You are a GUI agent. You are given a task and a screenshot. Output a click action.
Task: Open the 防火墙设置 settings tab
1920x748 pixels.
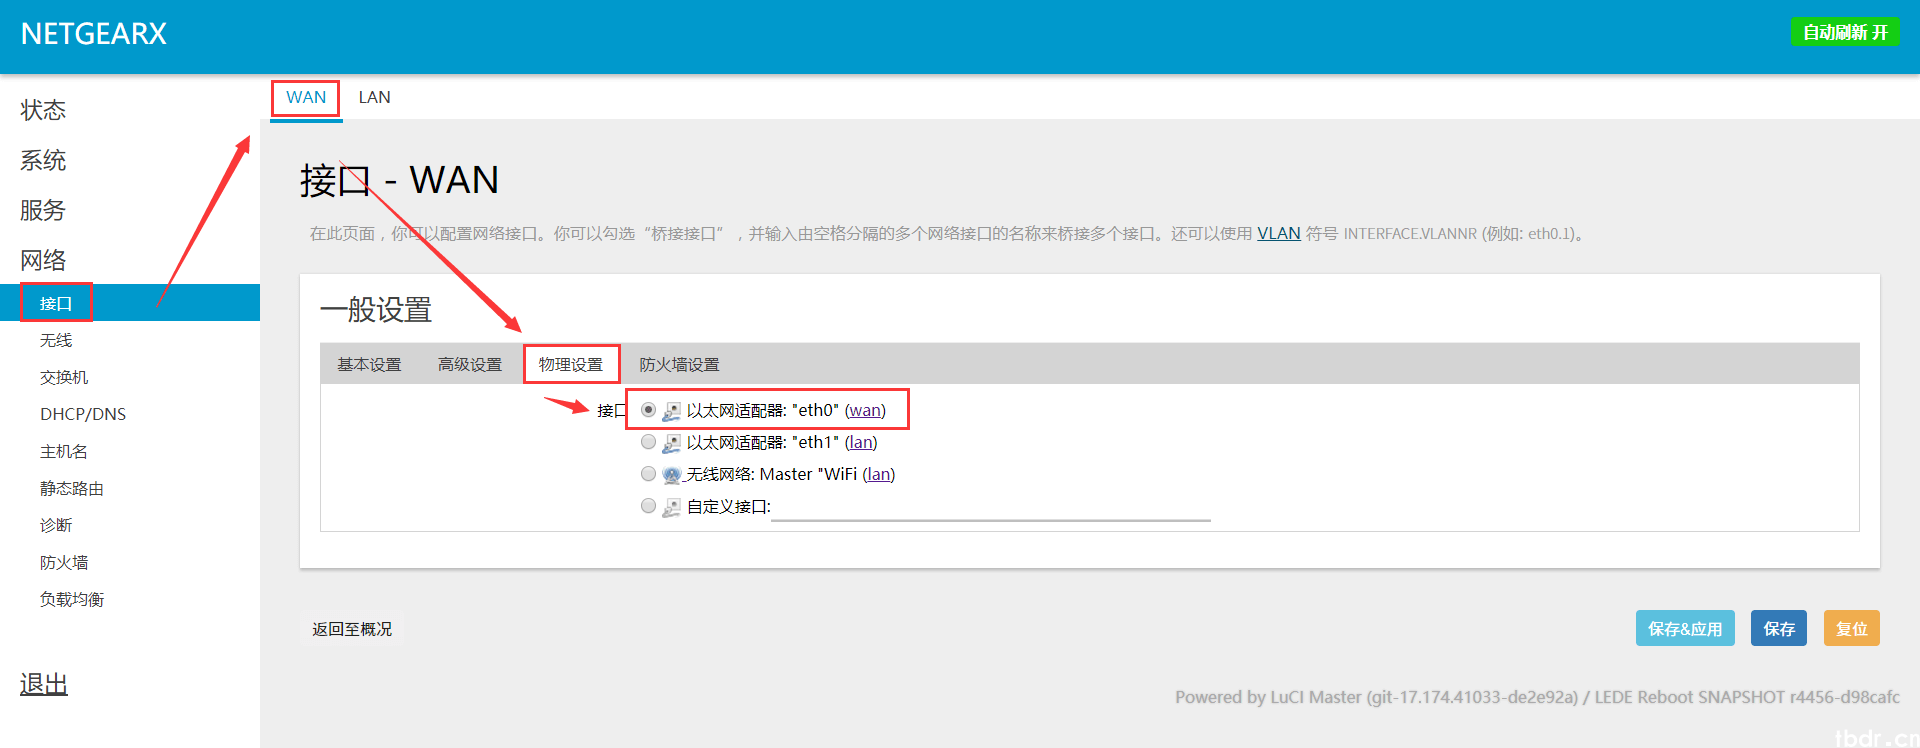point(679,365)
